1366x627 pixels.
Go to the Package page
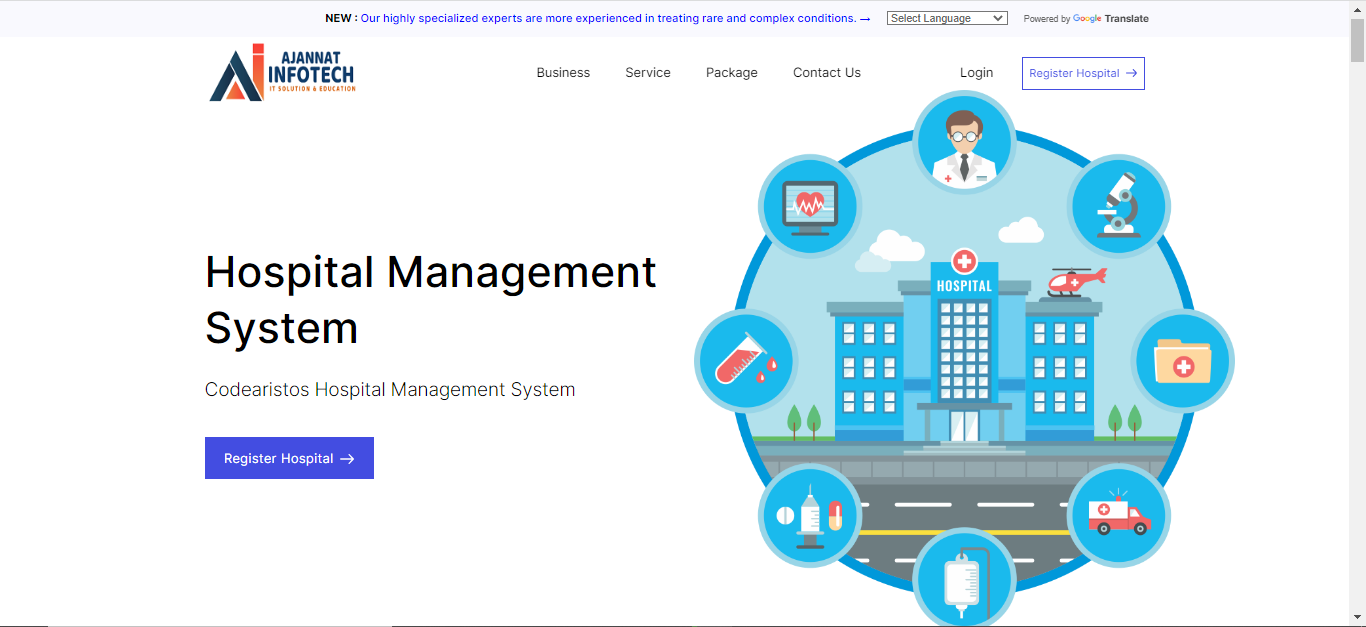731,73
